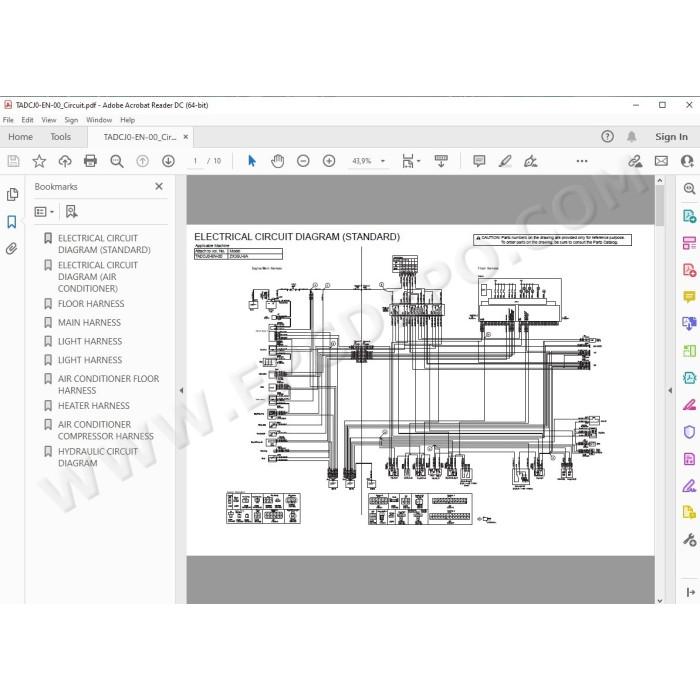Expand the fit page options dropdown
The image size is (700, 700).
click(x=418, y=161)
